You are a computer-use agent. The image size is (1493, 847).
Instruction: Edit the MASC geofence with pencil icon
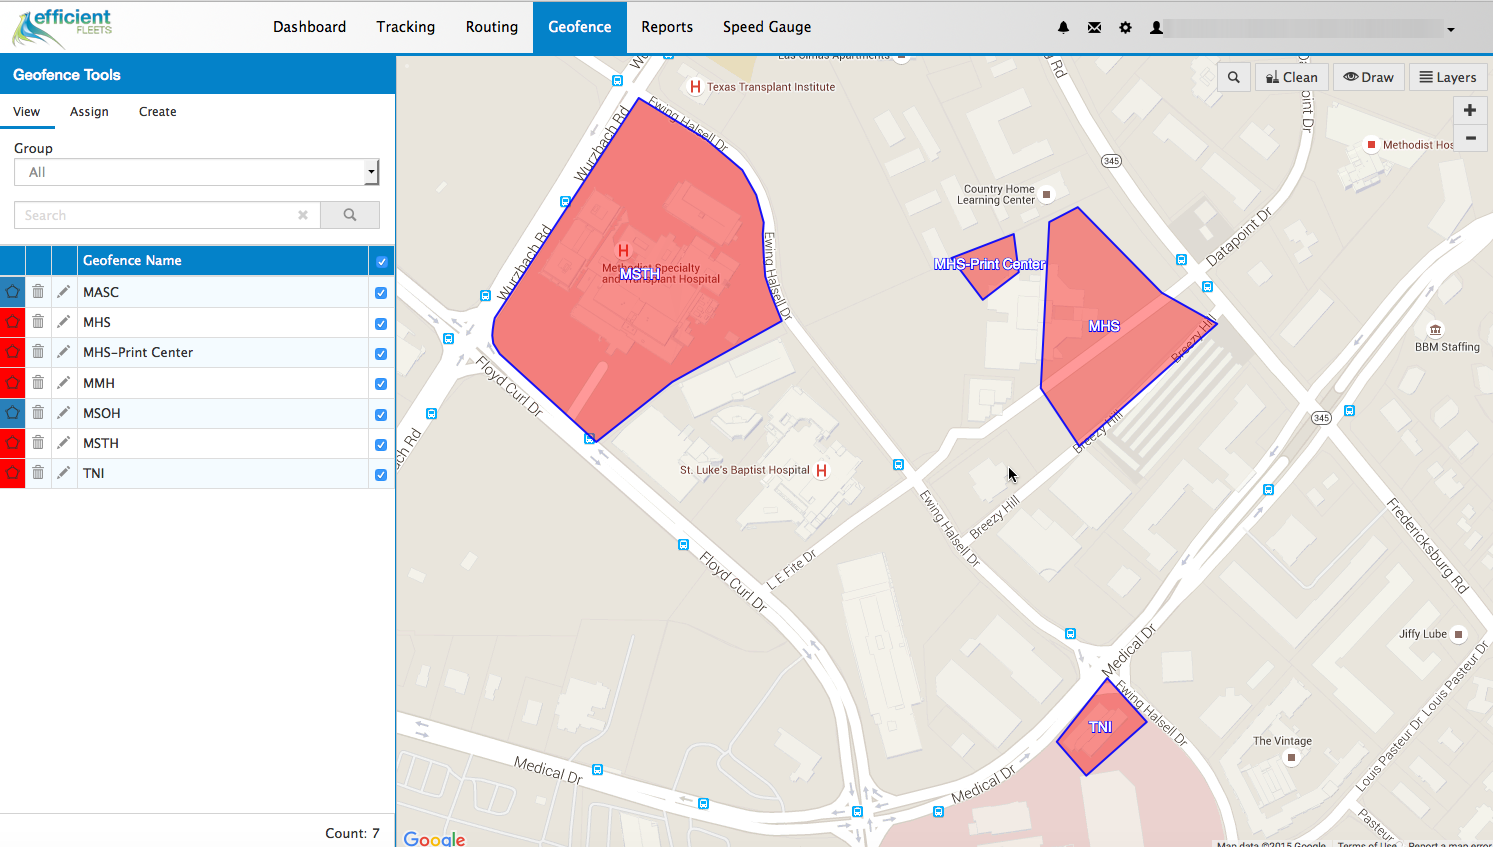tap(64, 292)
